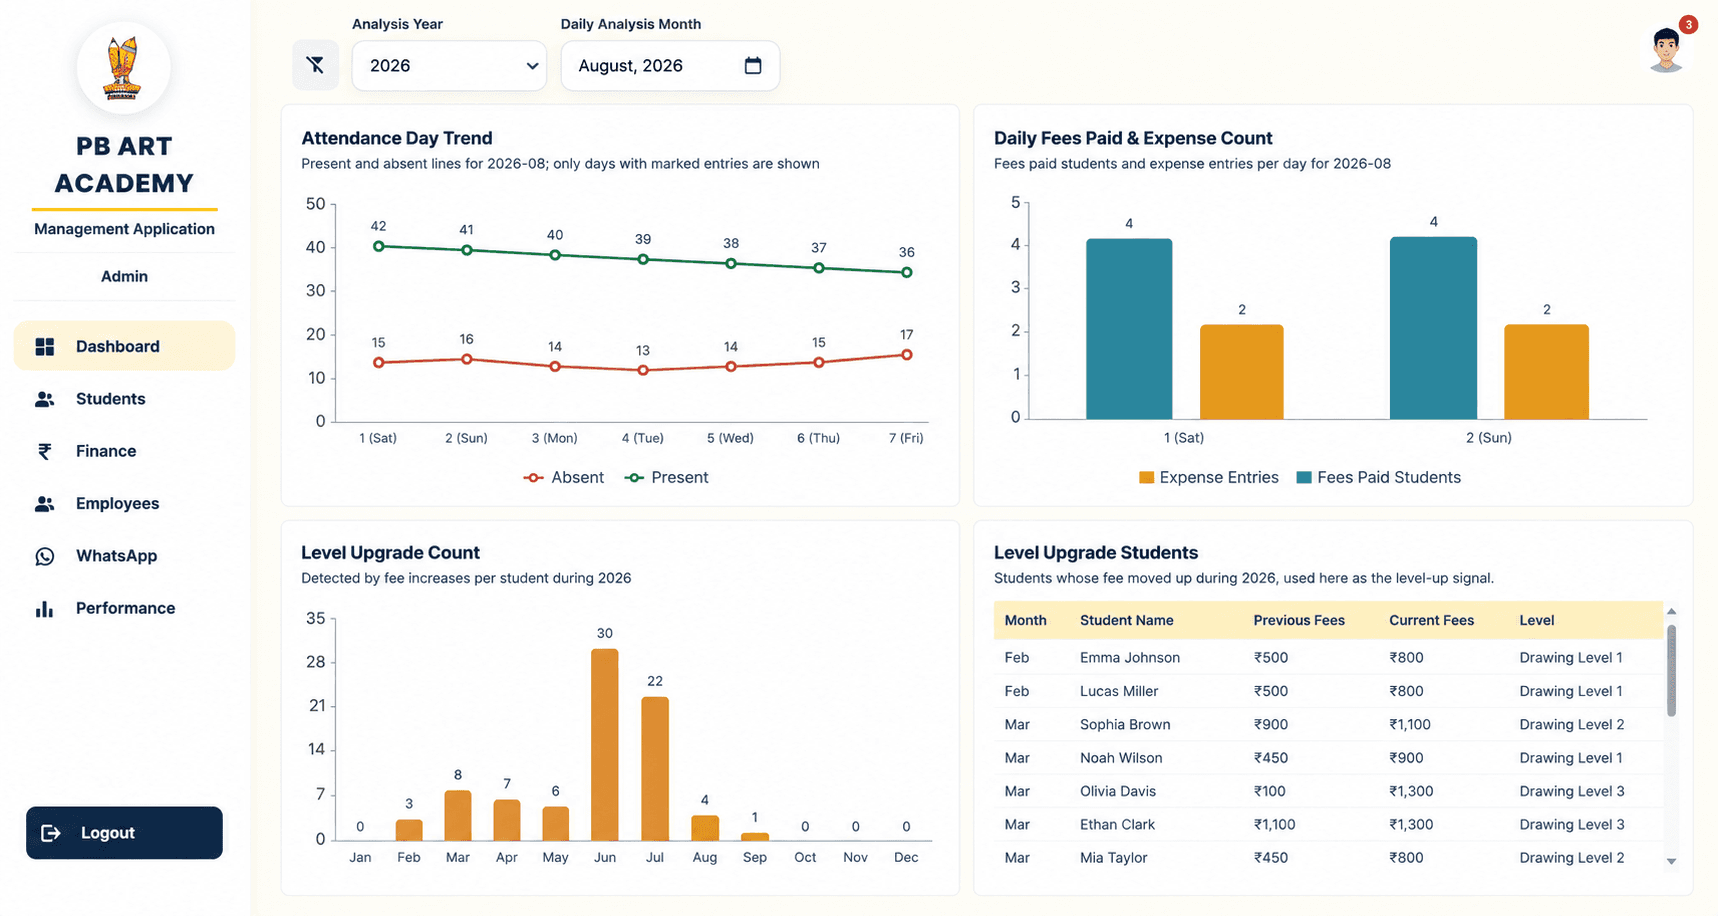Screen dimensions: 1718x916
Task: Click the Students people icon
Action: pyautogui.click(x=45, y=399)
